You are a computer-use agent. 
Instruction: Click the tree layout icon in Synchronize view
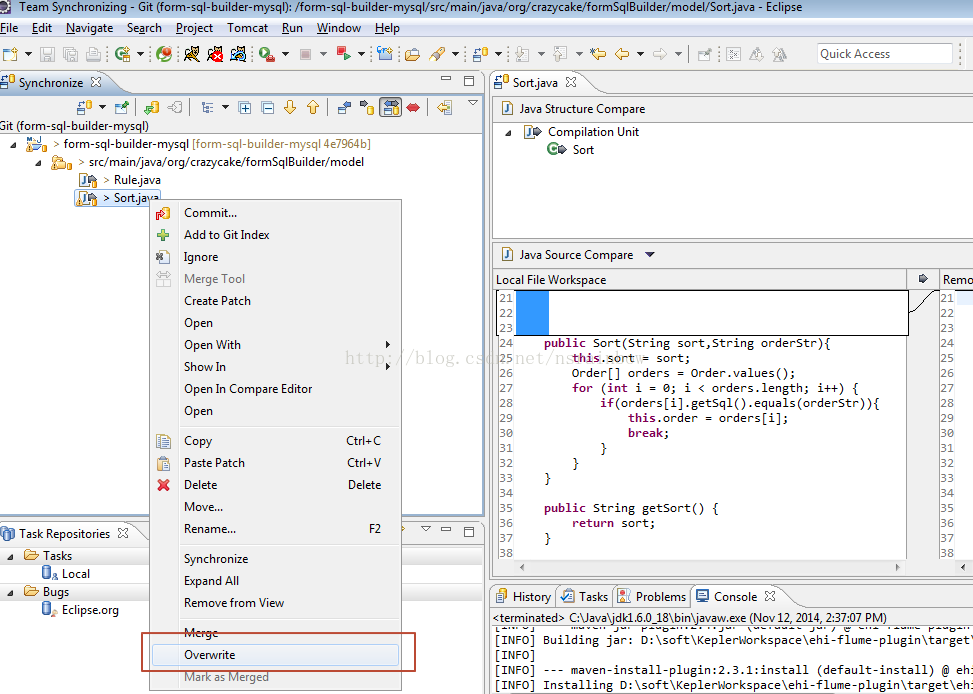207,107
